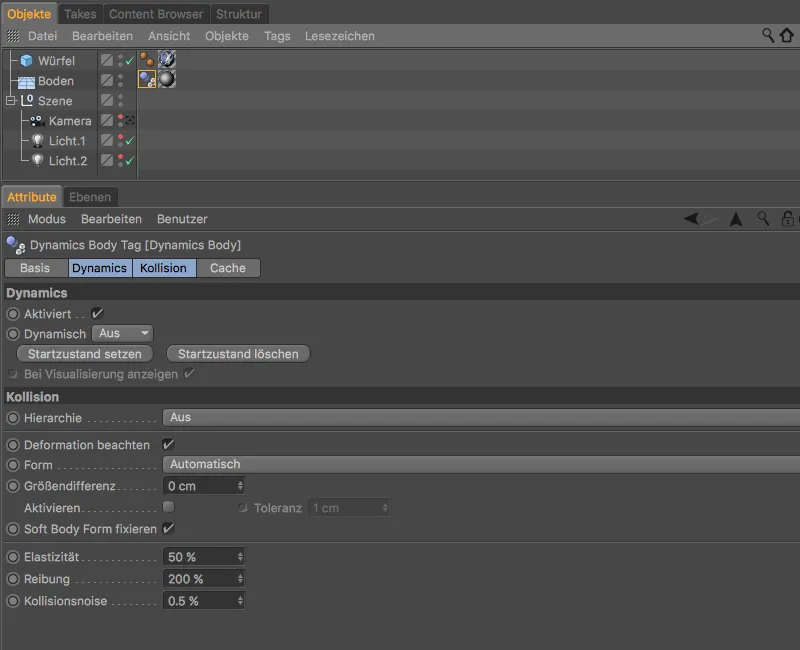Viewport: 800px width, 650px height.
Task: Click the search magnifier in Objekte manager
Action: tap(768, 35)
